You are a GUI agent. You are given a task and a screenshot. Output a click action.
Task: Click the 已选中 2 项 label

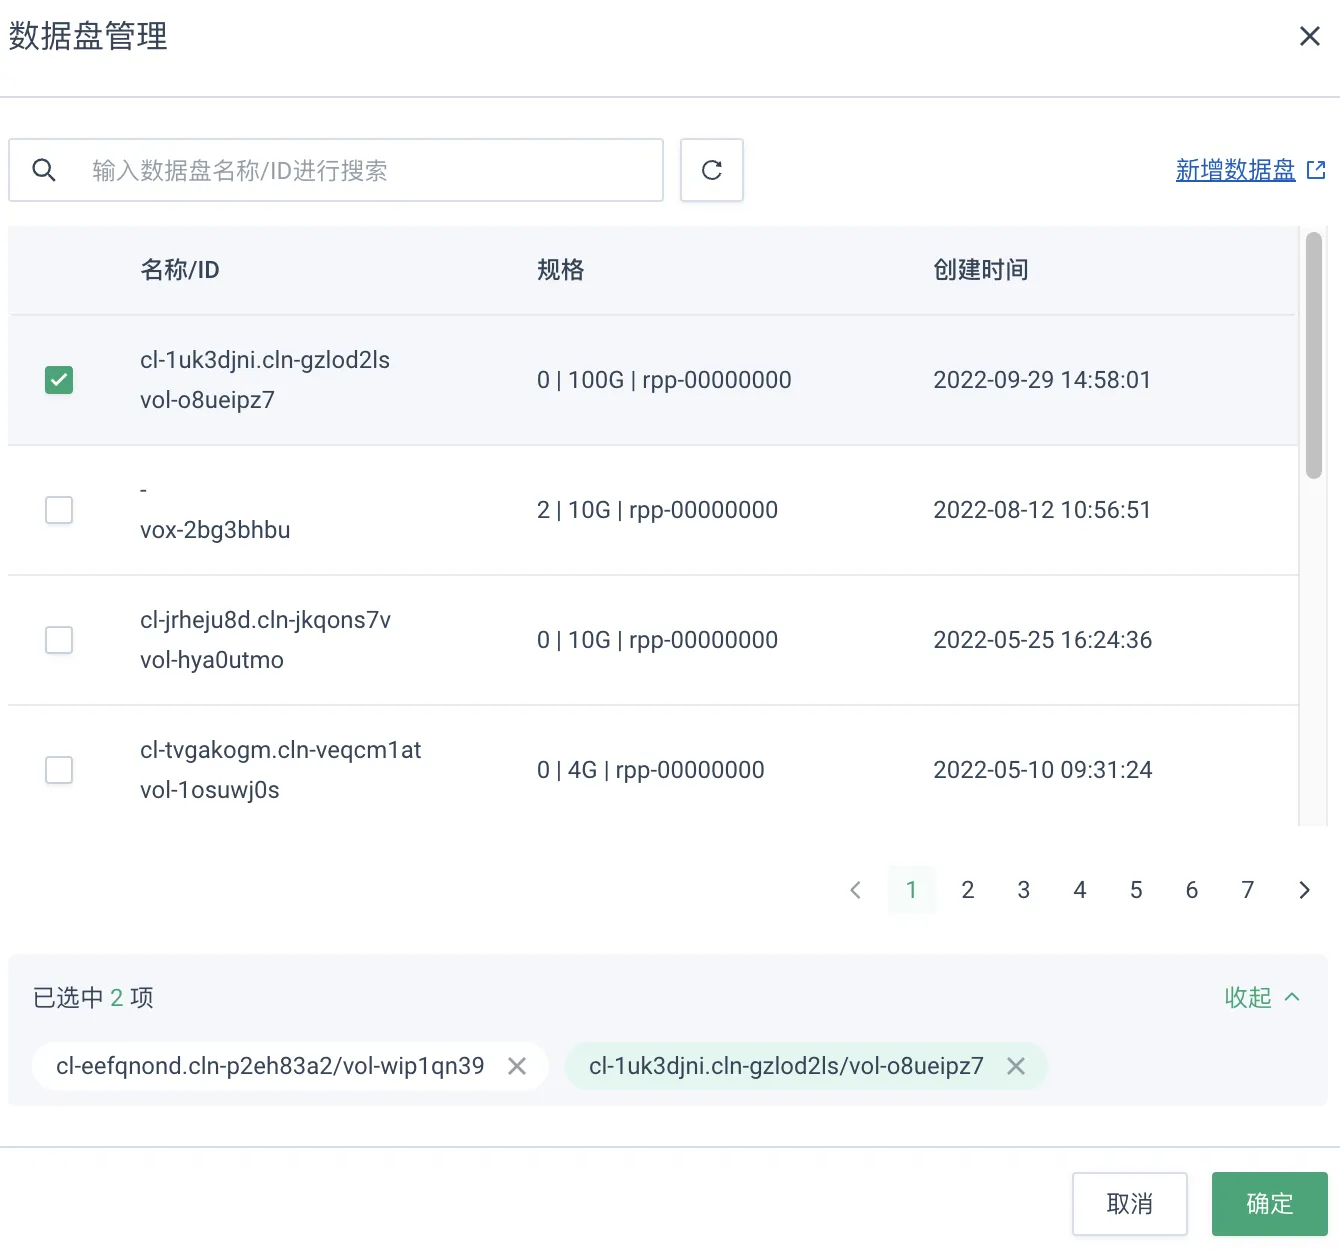[x=93, y=997]
